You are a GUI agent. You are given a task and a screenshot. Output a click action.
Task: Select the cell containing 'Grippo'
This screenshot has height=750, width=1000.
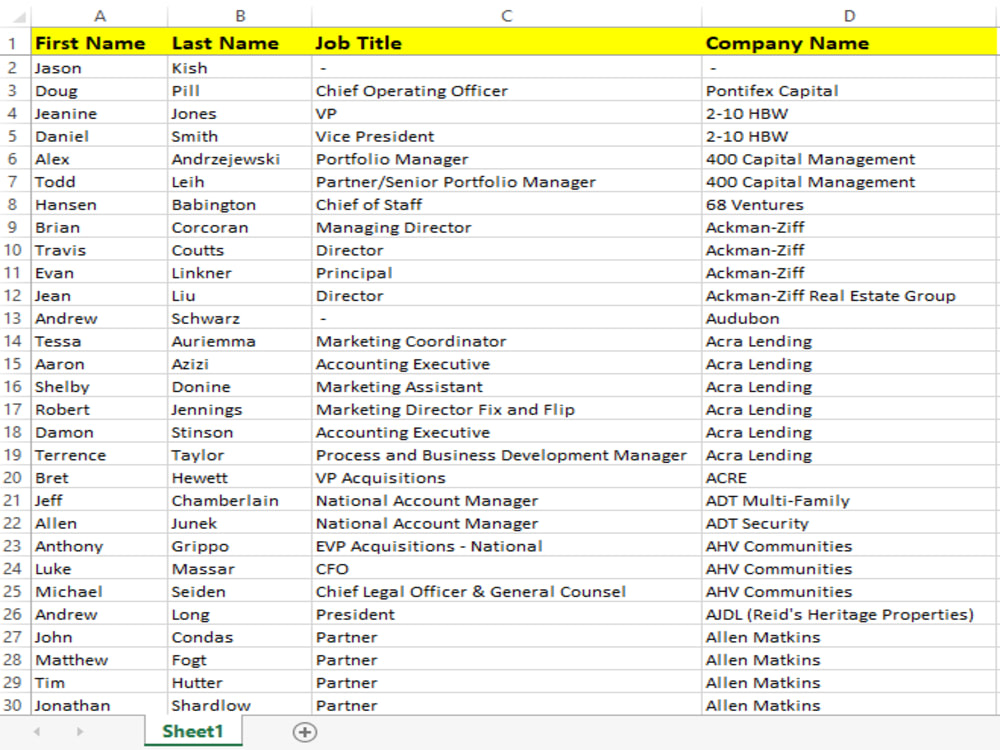240,546
